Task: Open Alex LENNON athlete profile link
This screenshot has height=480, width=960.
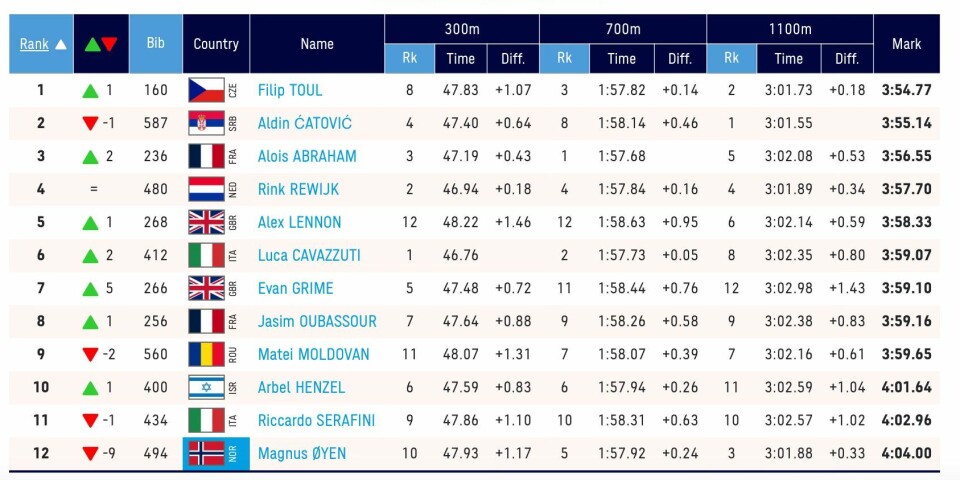Action: 299,222
